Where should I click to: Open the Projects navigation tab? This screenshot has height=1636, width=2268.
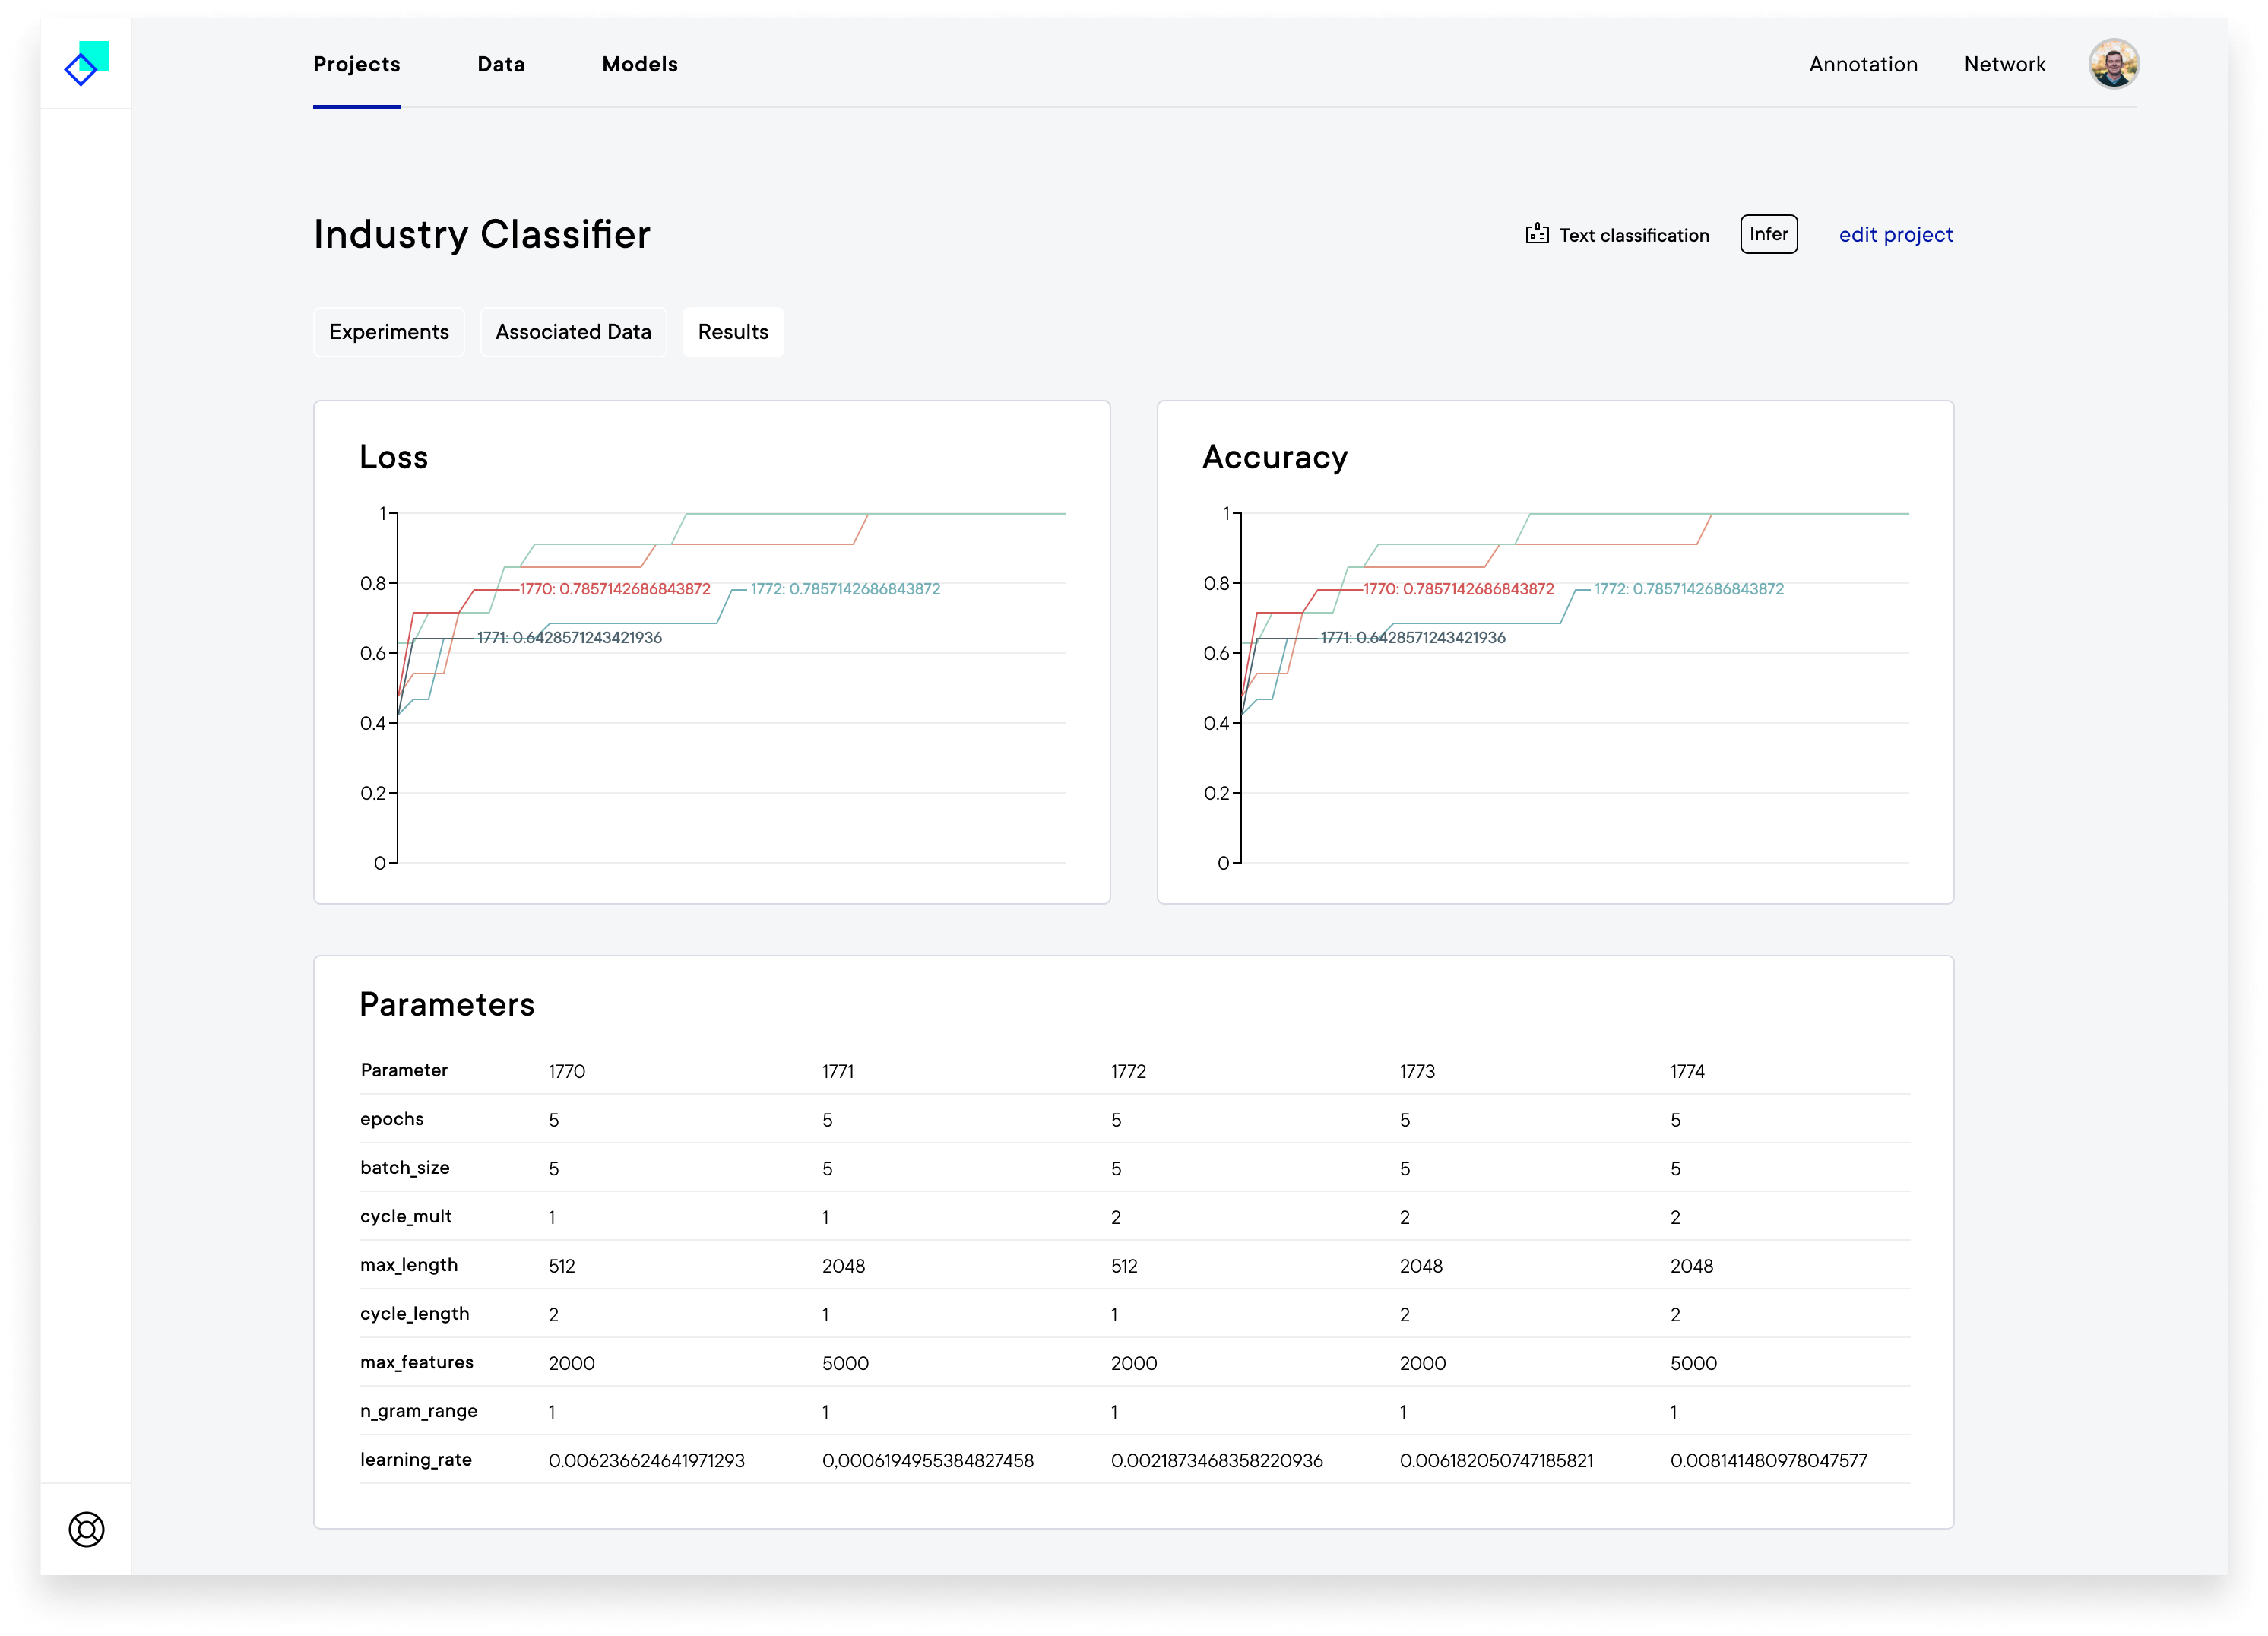click(x=356, y=64)
